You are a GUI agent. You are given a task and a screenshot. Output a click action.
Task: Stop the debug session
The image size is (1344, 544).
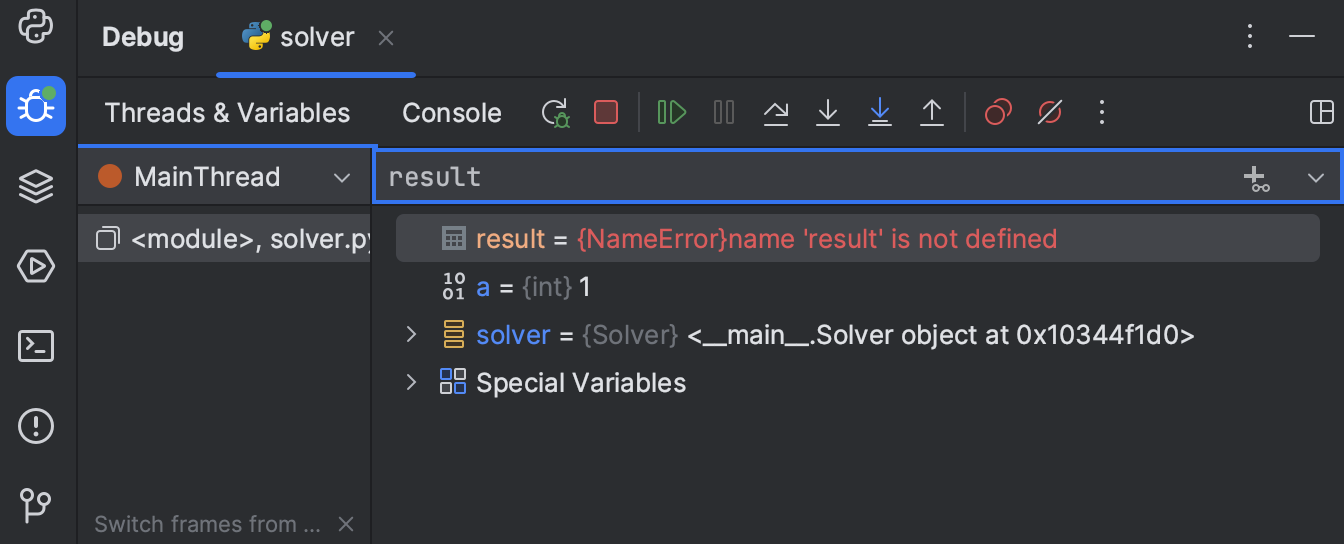(x=606, y=112)
